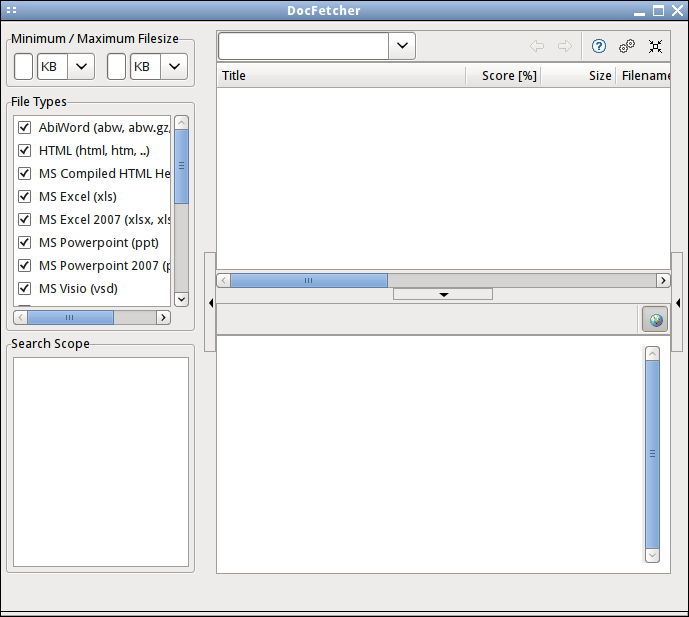Click File Types horizontal scroll-left arrow
The width and height of the screenshot is (689, 617).
click(x=20, y=317)
